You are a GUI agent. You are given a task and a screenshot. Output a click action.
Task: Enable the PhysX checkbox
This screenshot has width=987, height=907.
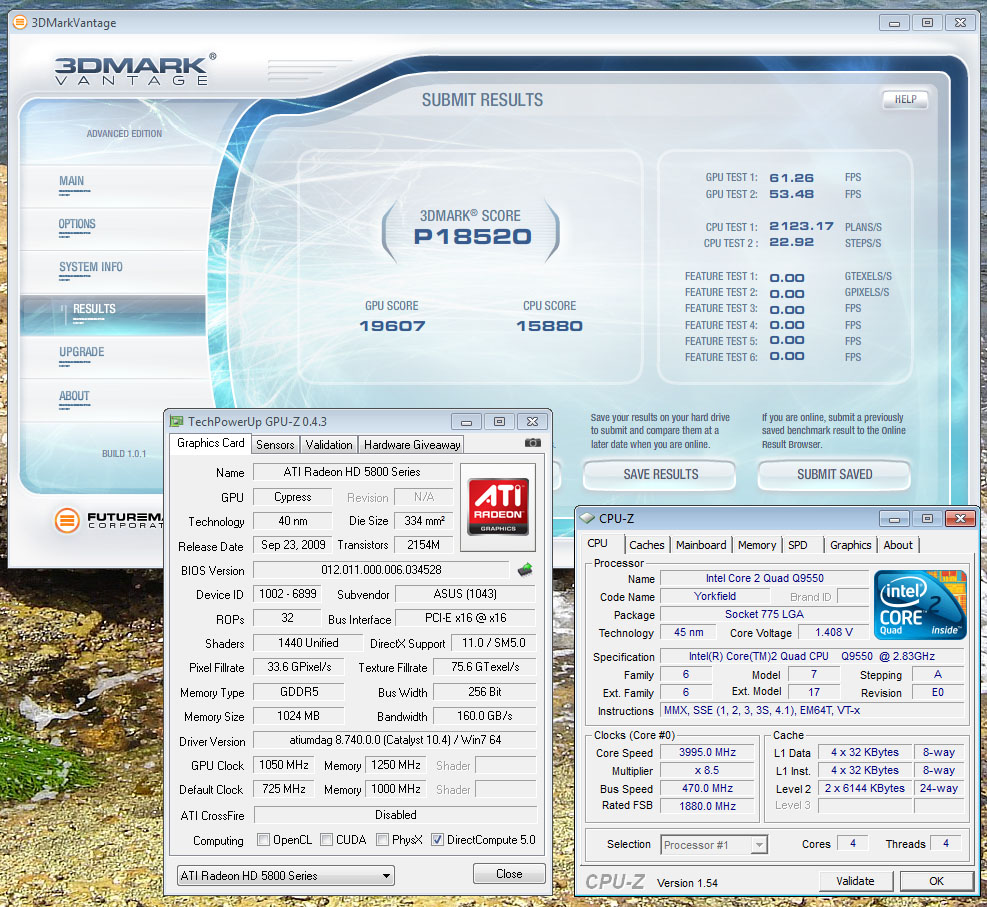(381, 840)
